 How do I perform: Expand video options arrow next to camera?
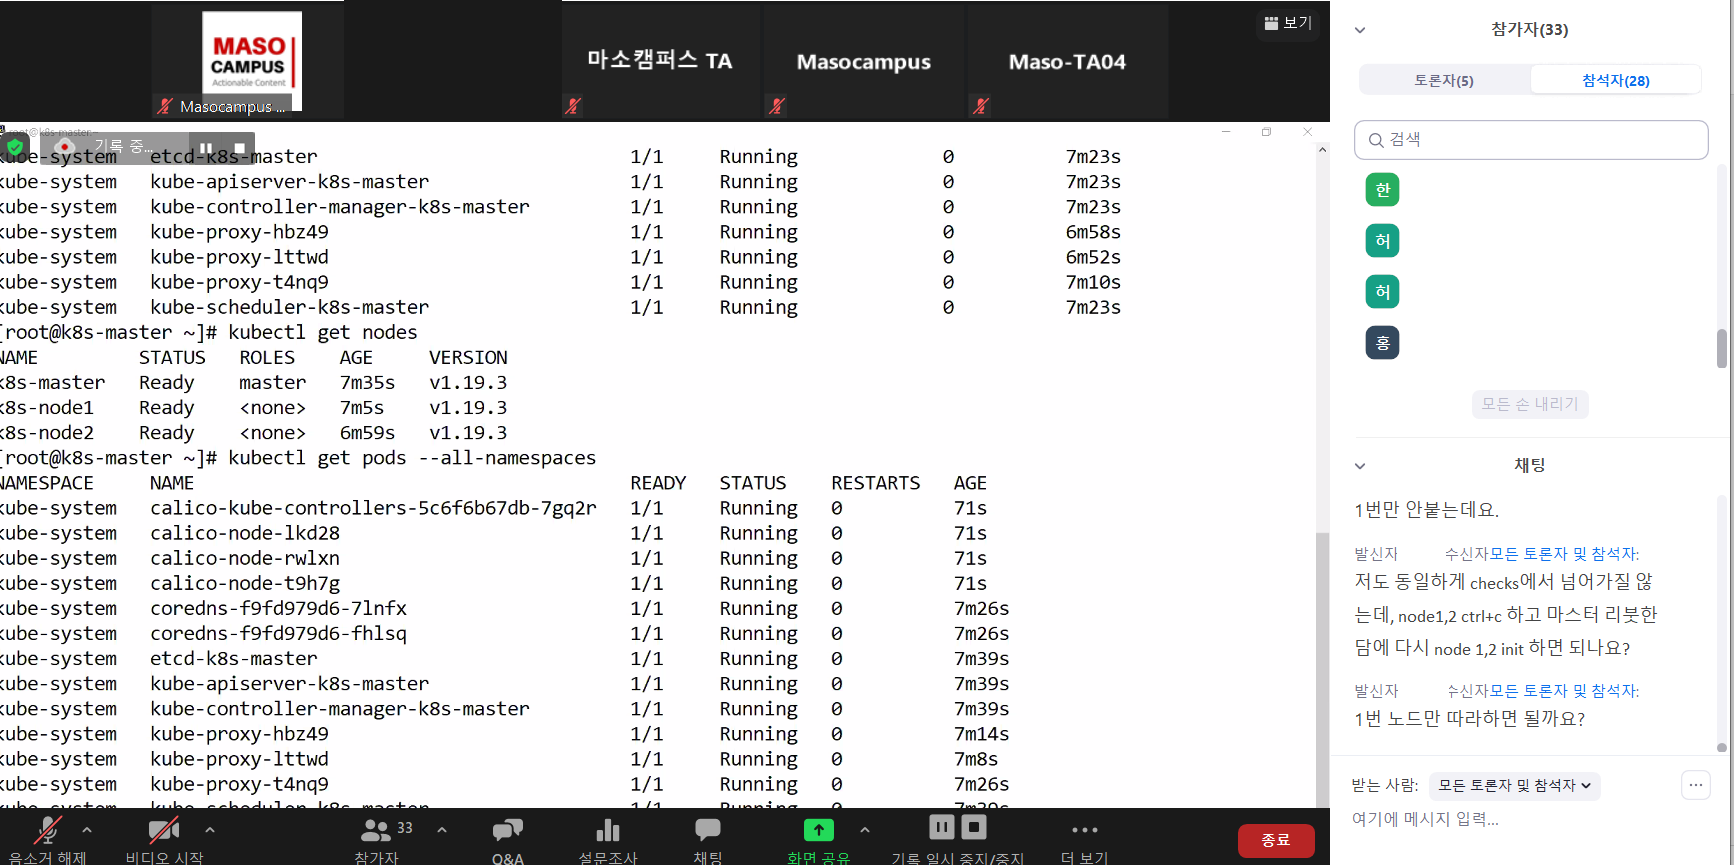pyautogui.click(x=210, y=830)
